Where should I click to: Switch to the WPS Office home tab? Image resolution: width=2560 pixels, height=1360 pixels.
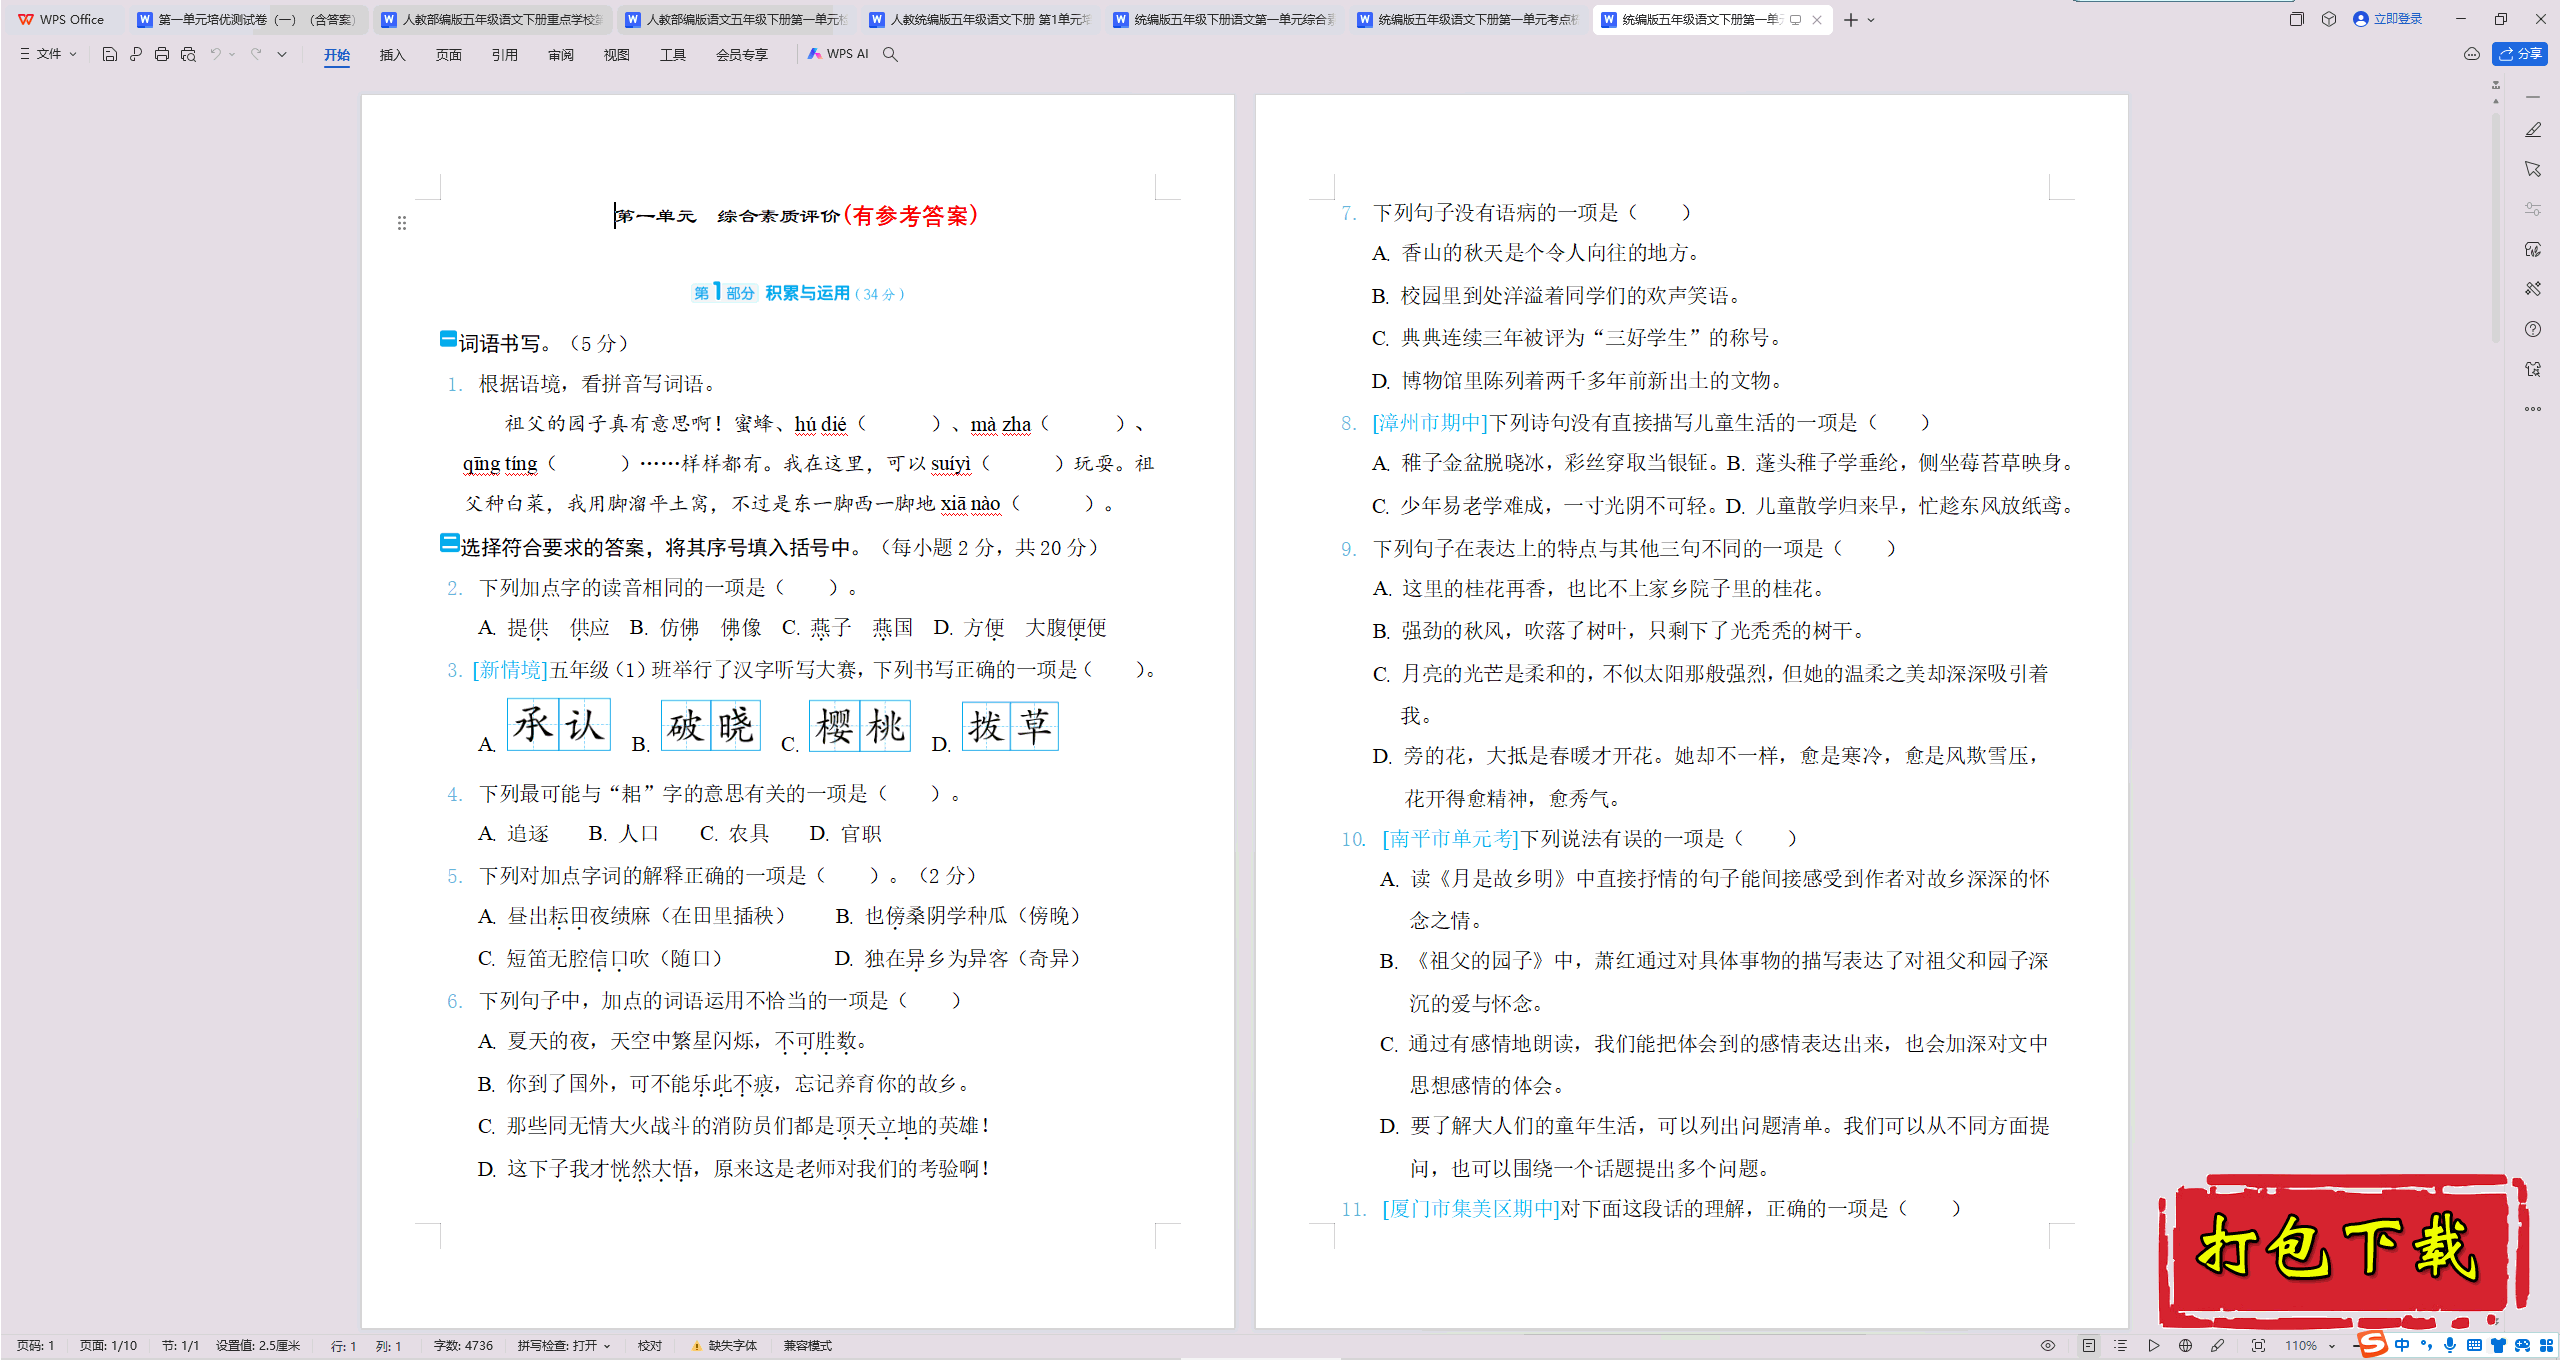[x=62, y=19]
